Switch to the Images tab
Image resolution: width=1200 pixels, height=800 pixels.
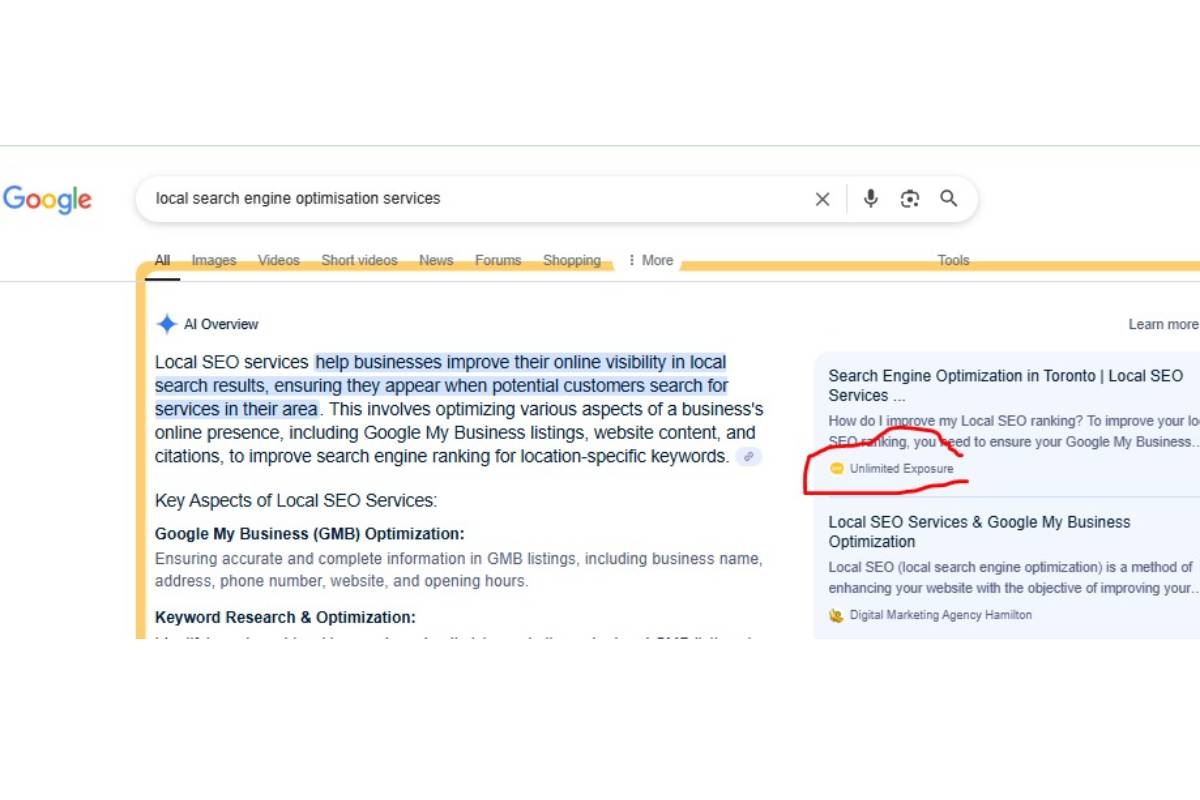pos(213,260)
